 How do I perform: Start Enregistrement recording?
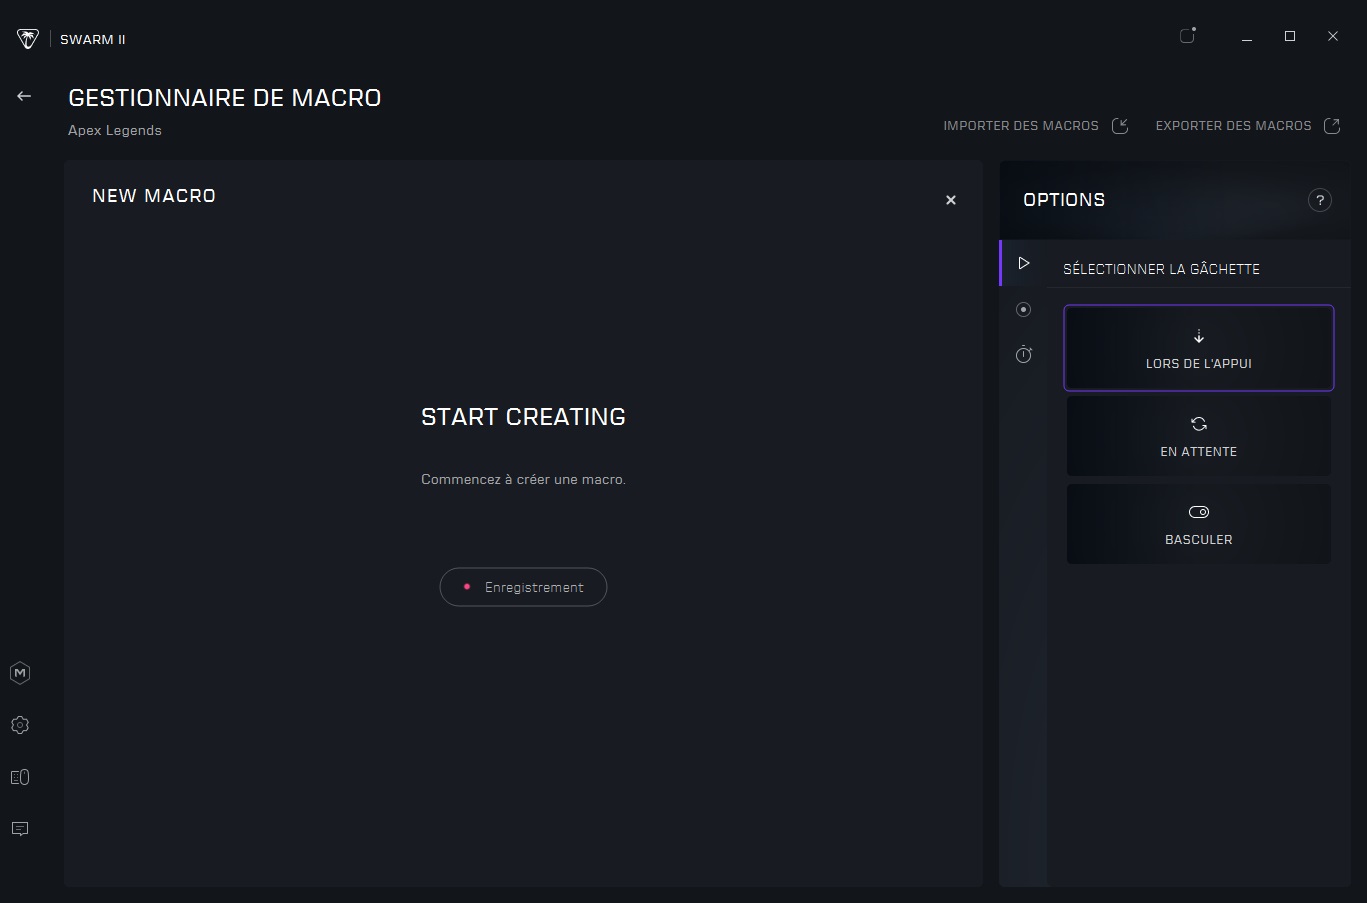pos(523,587)
